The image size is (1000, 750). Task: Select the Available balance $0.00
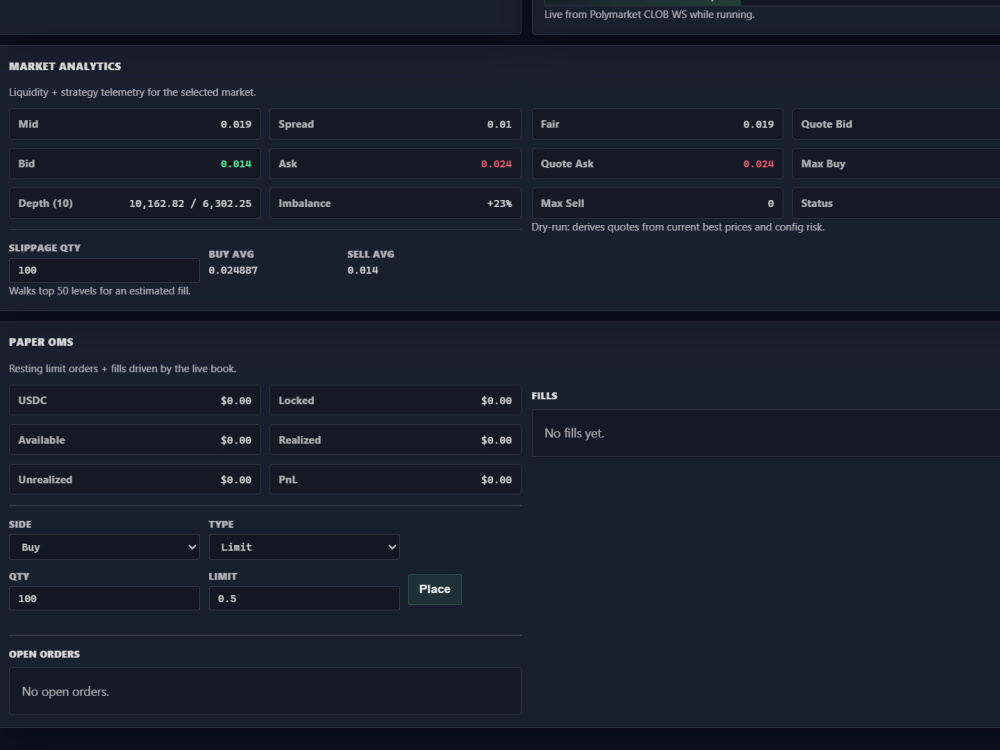tap(236, 440)
